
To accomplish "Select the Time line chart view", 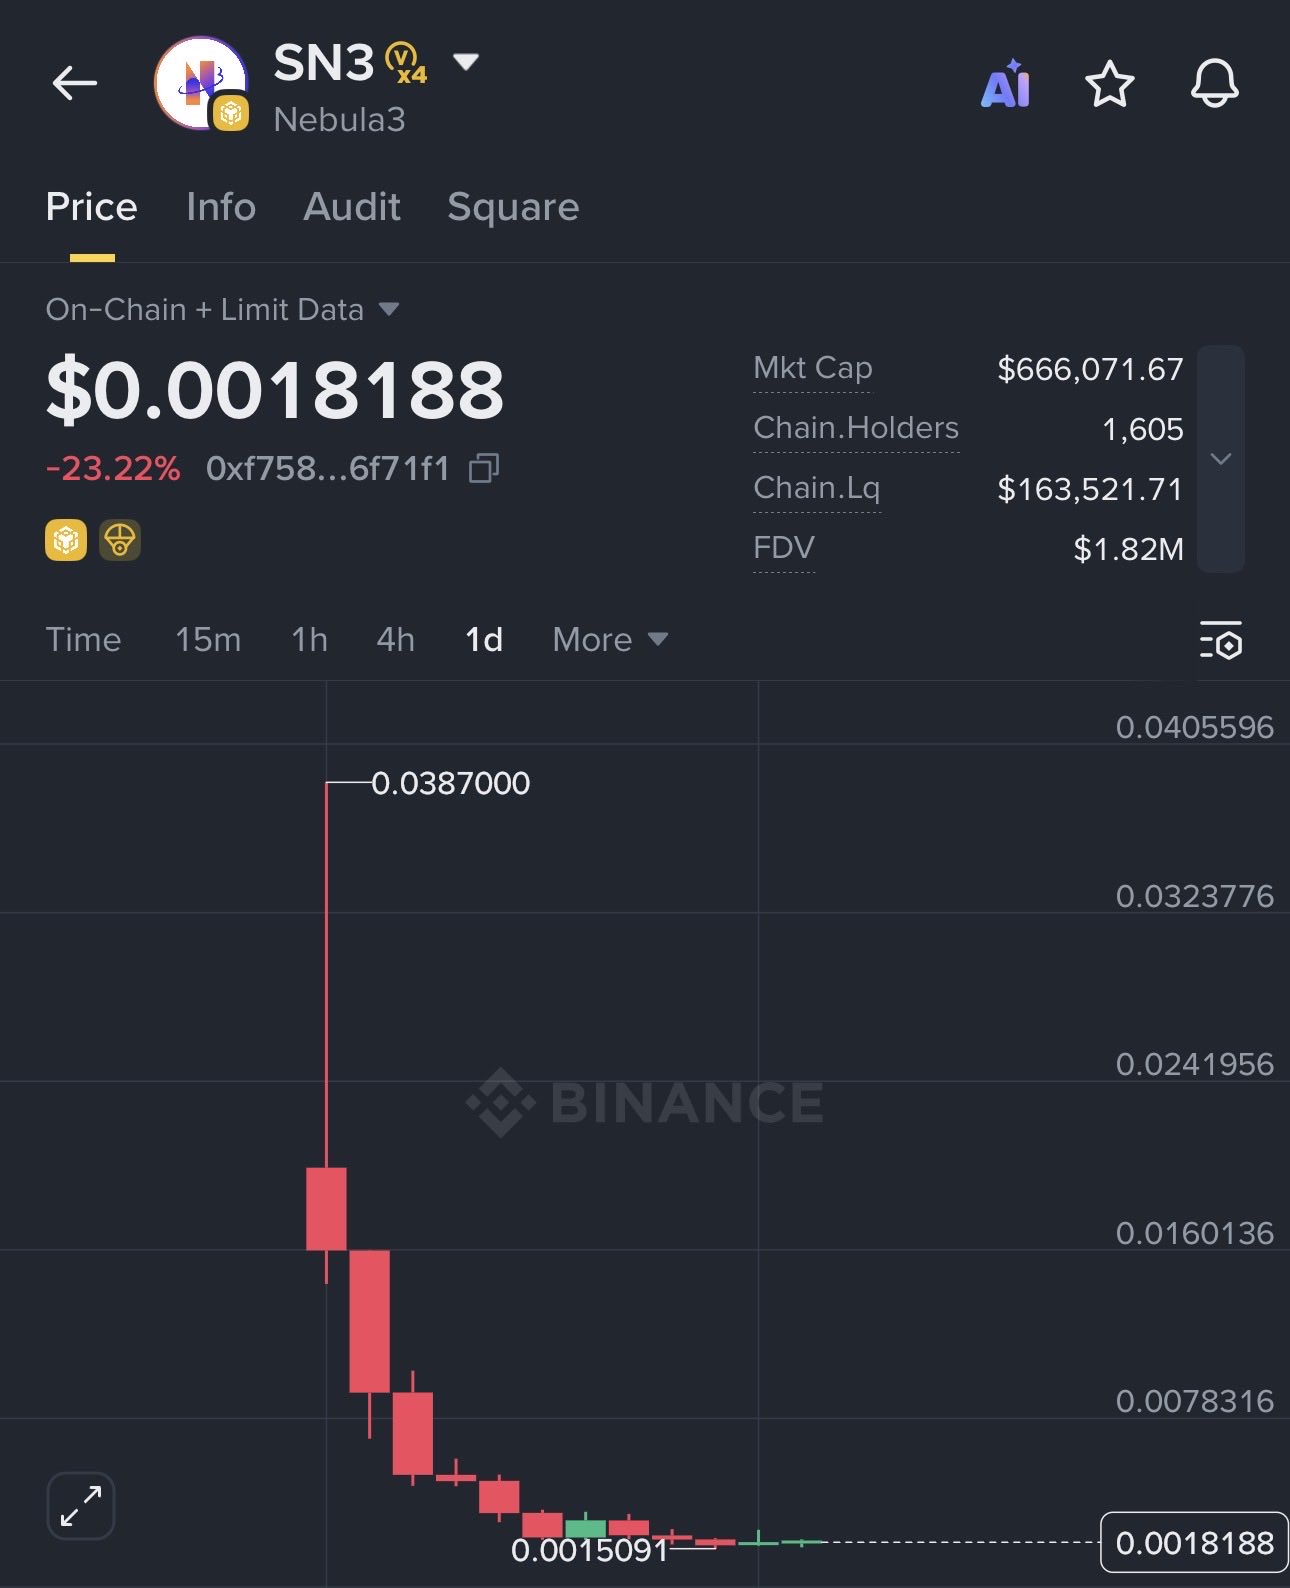I will 83,640.
